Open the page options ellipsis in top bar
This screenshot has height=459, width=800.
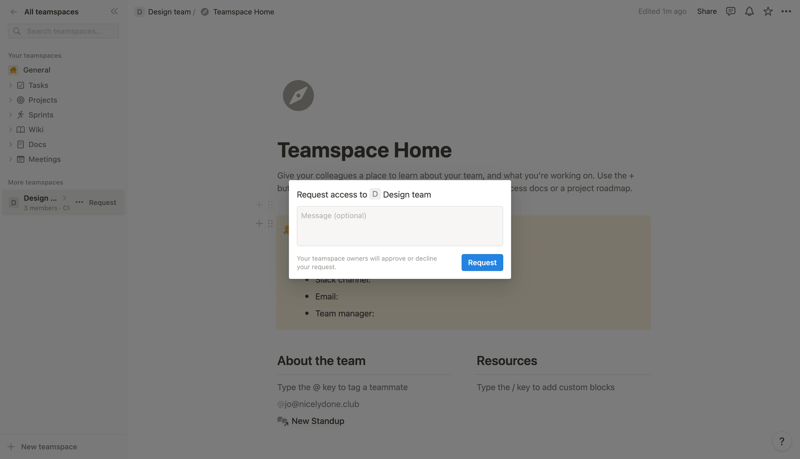pos(786,11)
